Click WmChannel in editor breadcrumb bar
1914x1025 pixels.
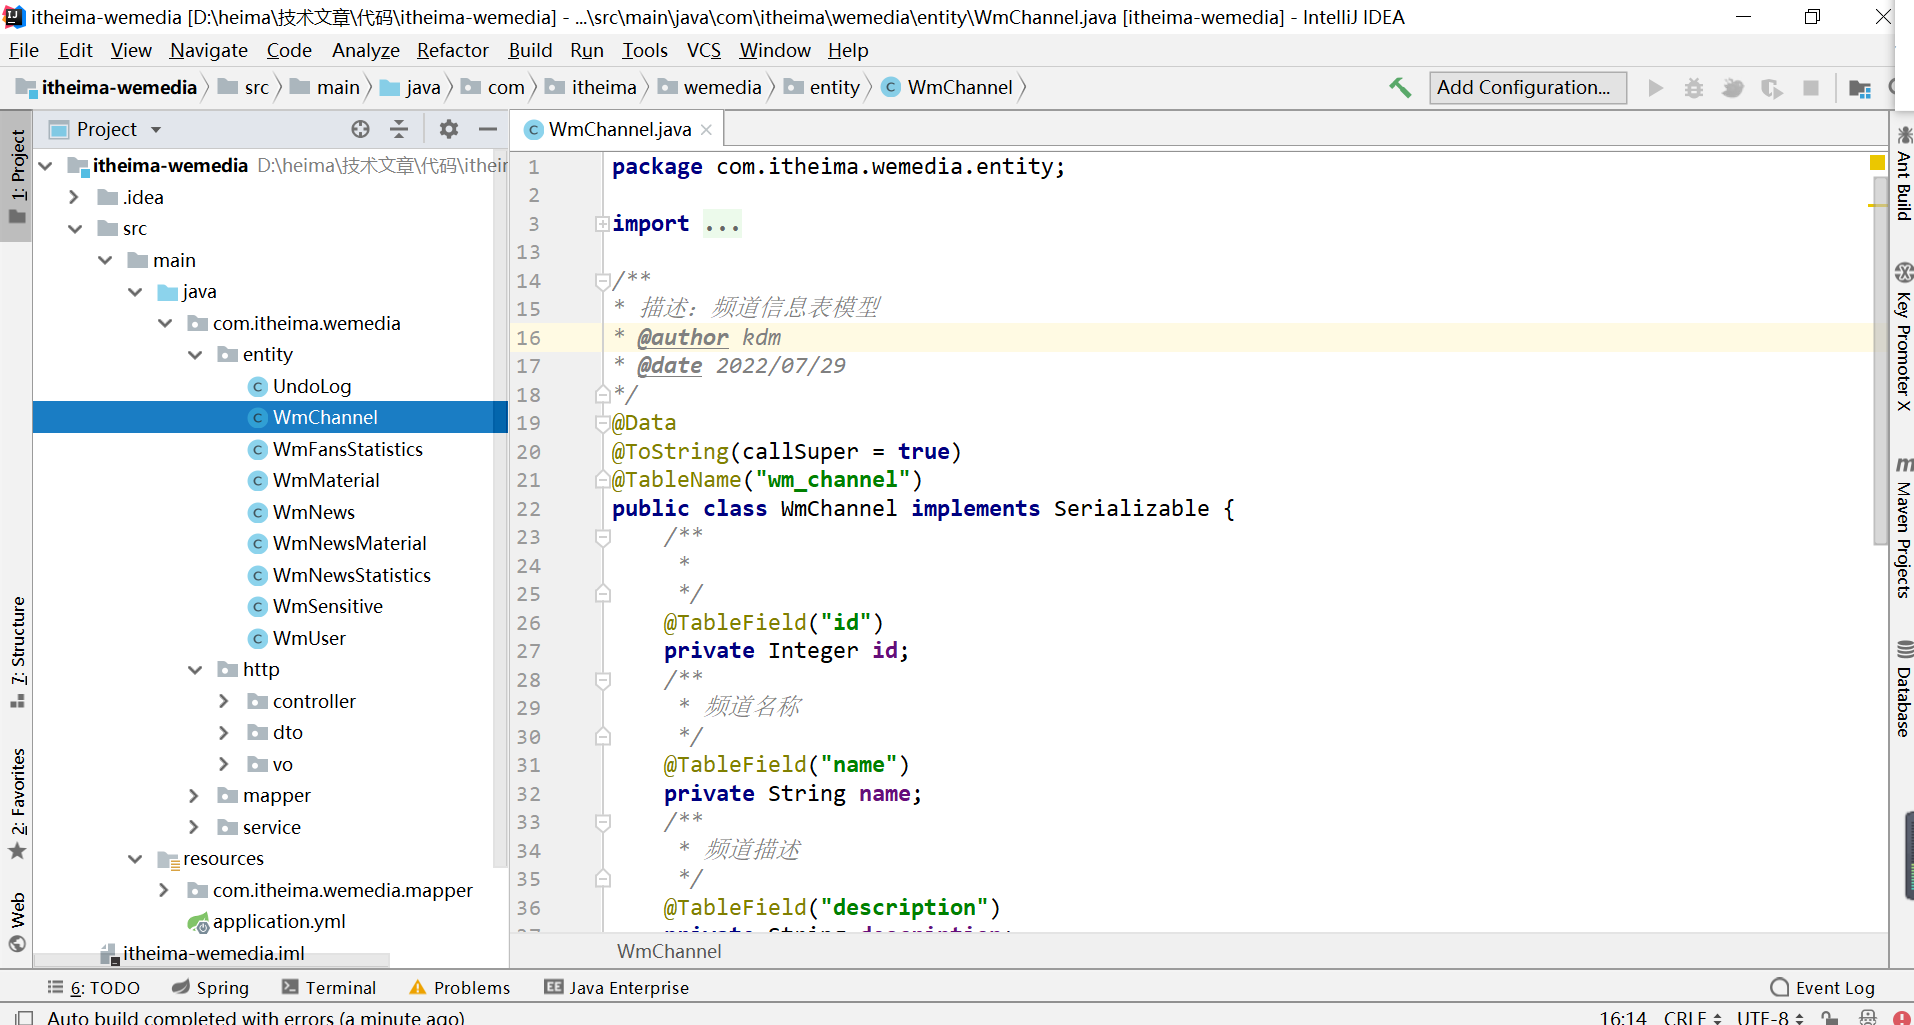[x=669, y=951]
